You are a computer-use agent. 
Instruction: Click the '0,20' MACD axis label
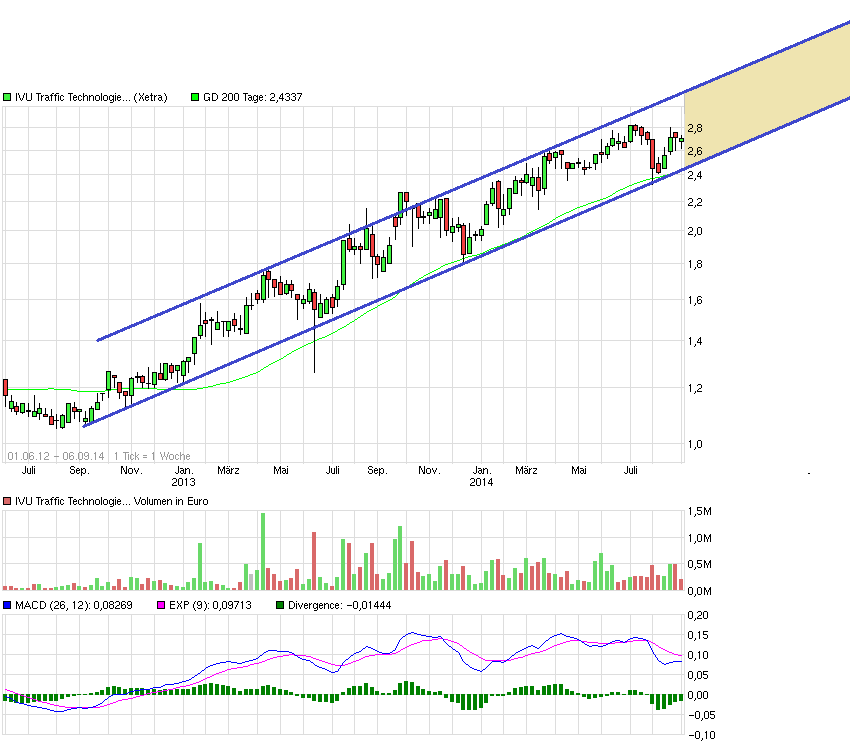coord(698,616)
